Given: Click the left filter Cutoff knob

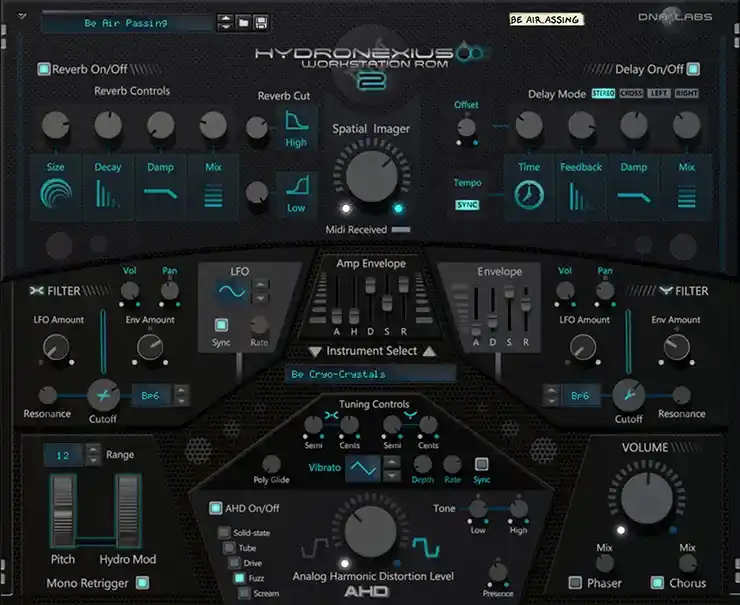Looking at the screenshot, I should pos(103,395).
